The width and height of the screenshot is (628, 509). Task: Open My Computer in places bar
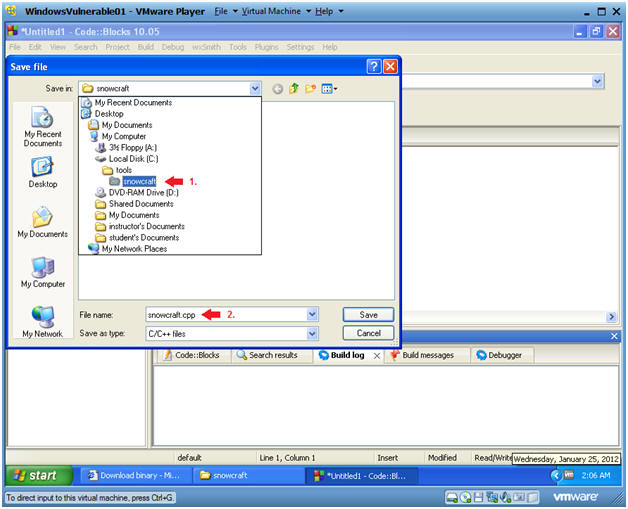43,272
